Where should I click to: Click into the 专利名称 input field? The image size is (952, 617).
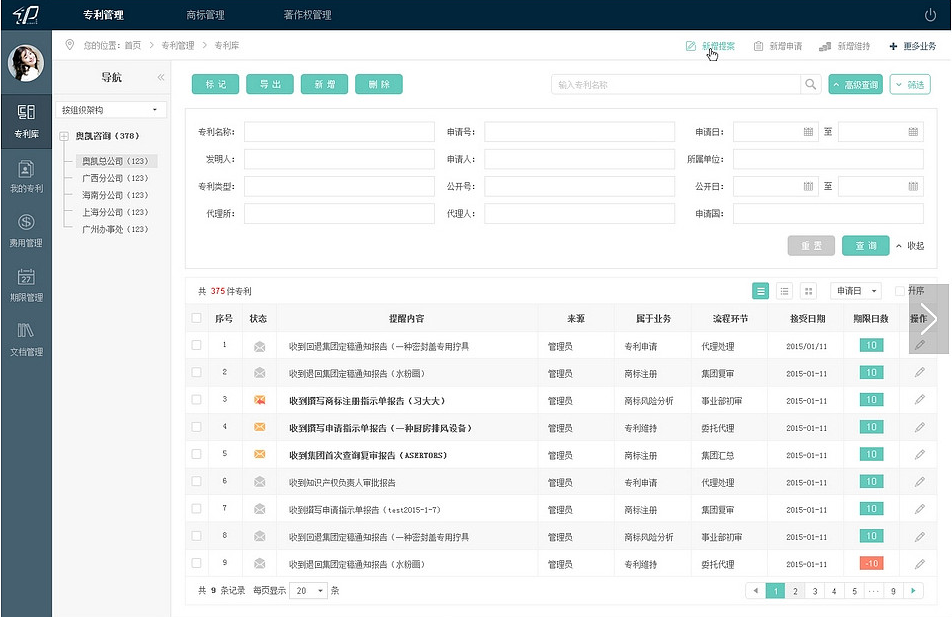click(339, 132)
